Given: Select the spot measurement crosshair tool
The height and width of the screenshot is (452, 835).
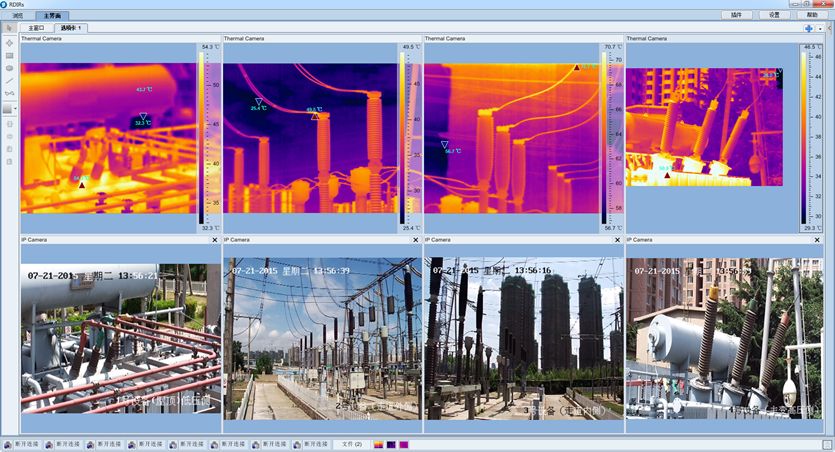Looking at the screenshot, I should point(9,43).
